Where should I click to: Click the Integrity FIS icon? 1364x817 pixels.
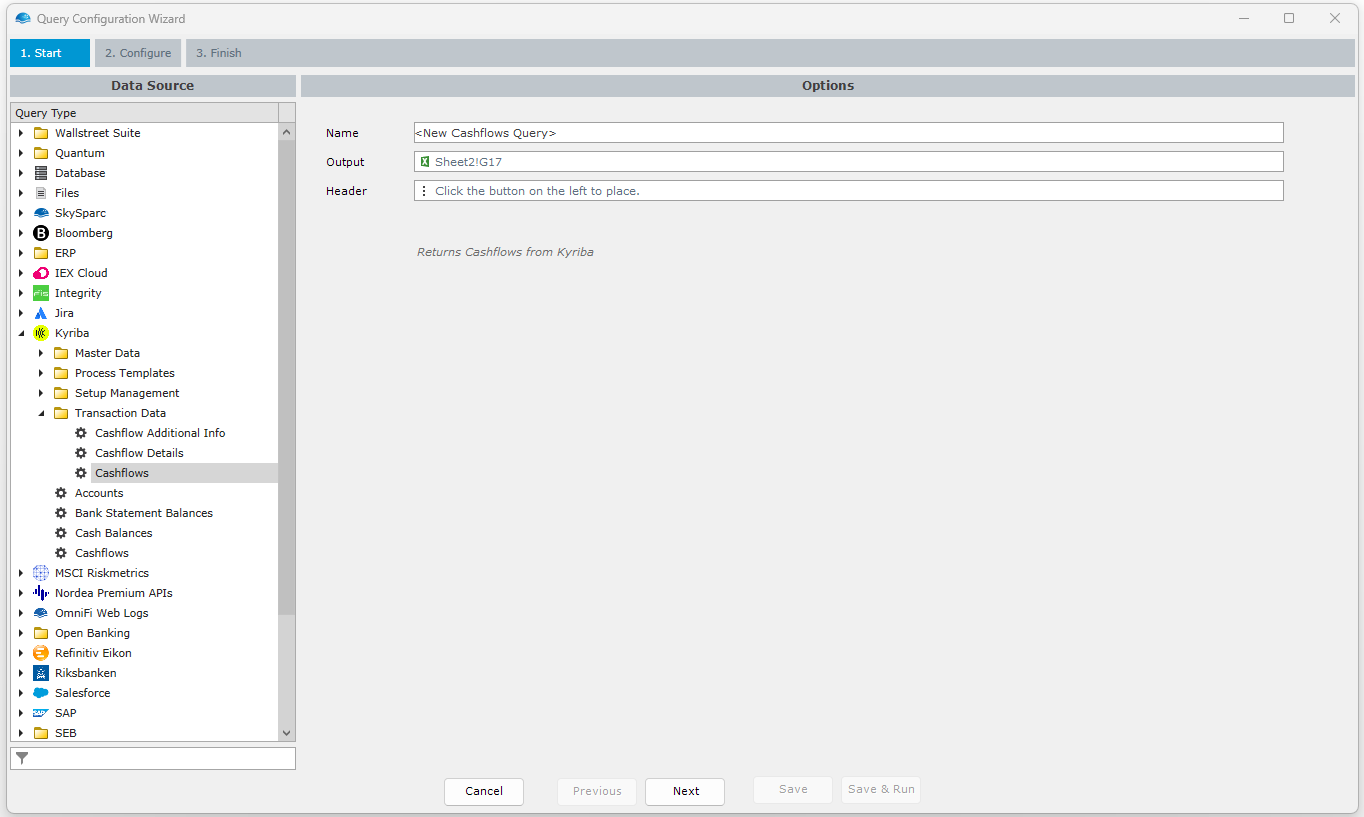tap(41, 293)
